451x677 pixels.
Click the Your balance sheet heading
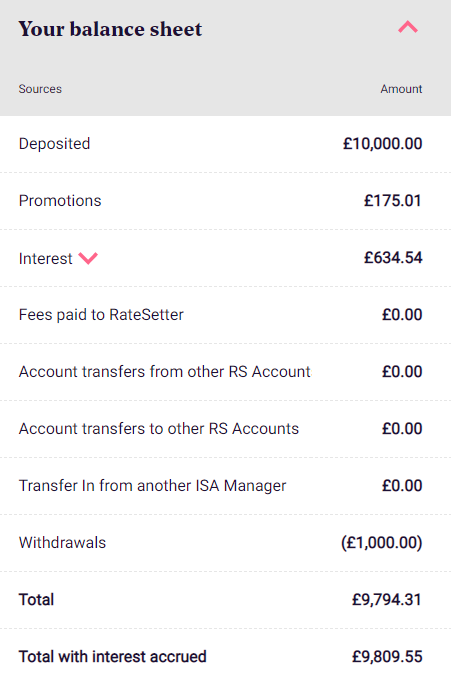(x=110, y=29)
